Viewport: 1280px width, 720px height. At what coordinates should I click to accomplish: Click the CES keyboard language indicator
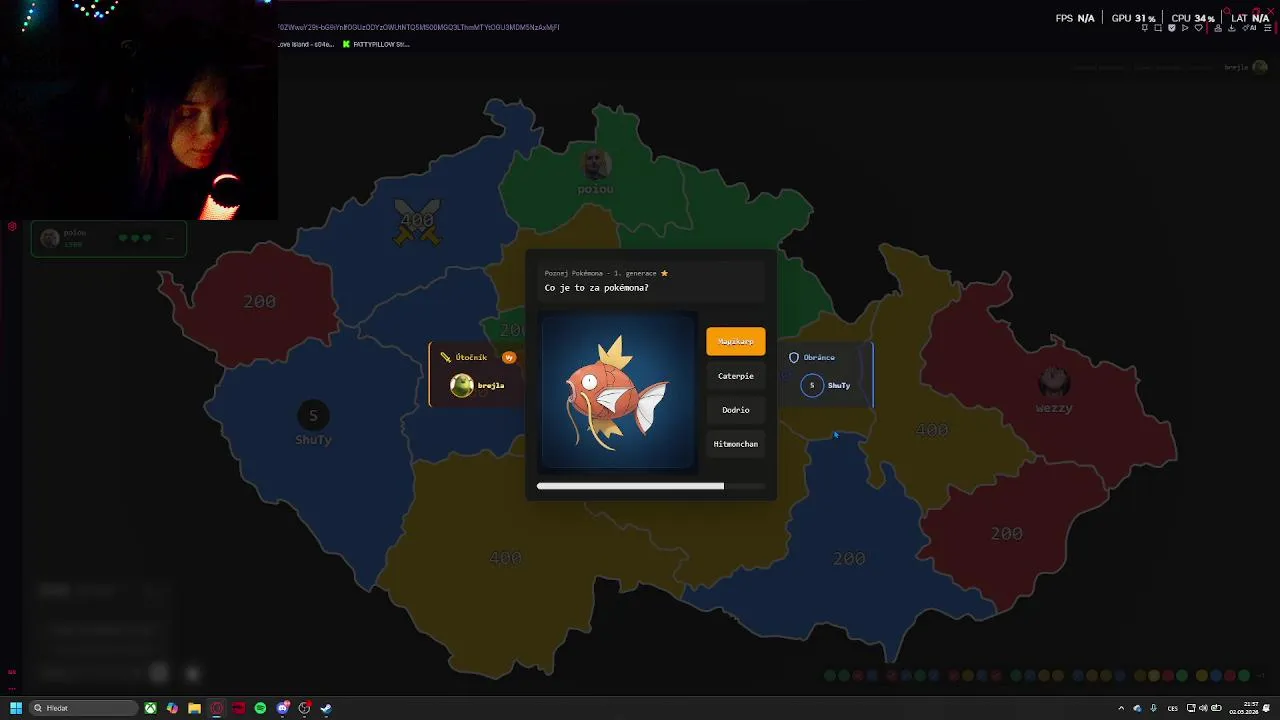click(1172, 708)
